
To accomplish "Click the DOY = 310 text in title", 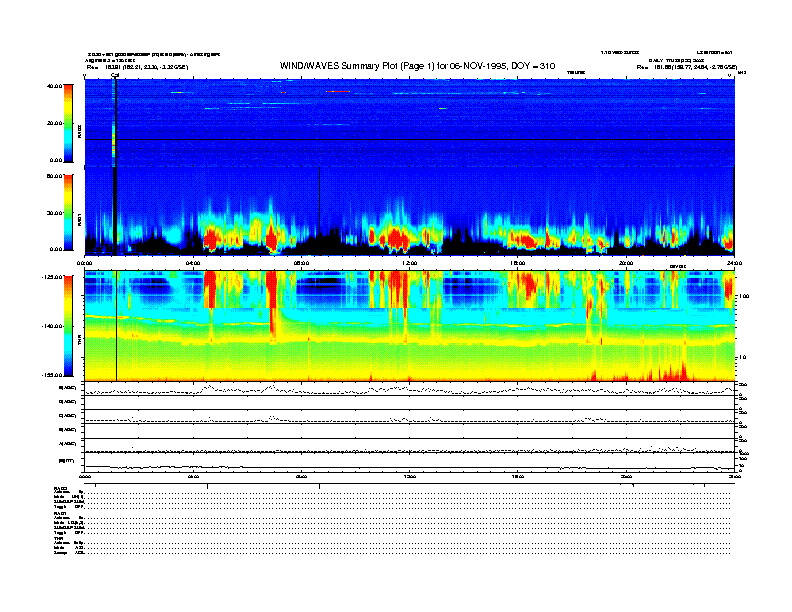I will 533,66.
